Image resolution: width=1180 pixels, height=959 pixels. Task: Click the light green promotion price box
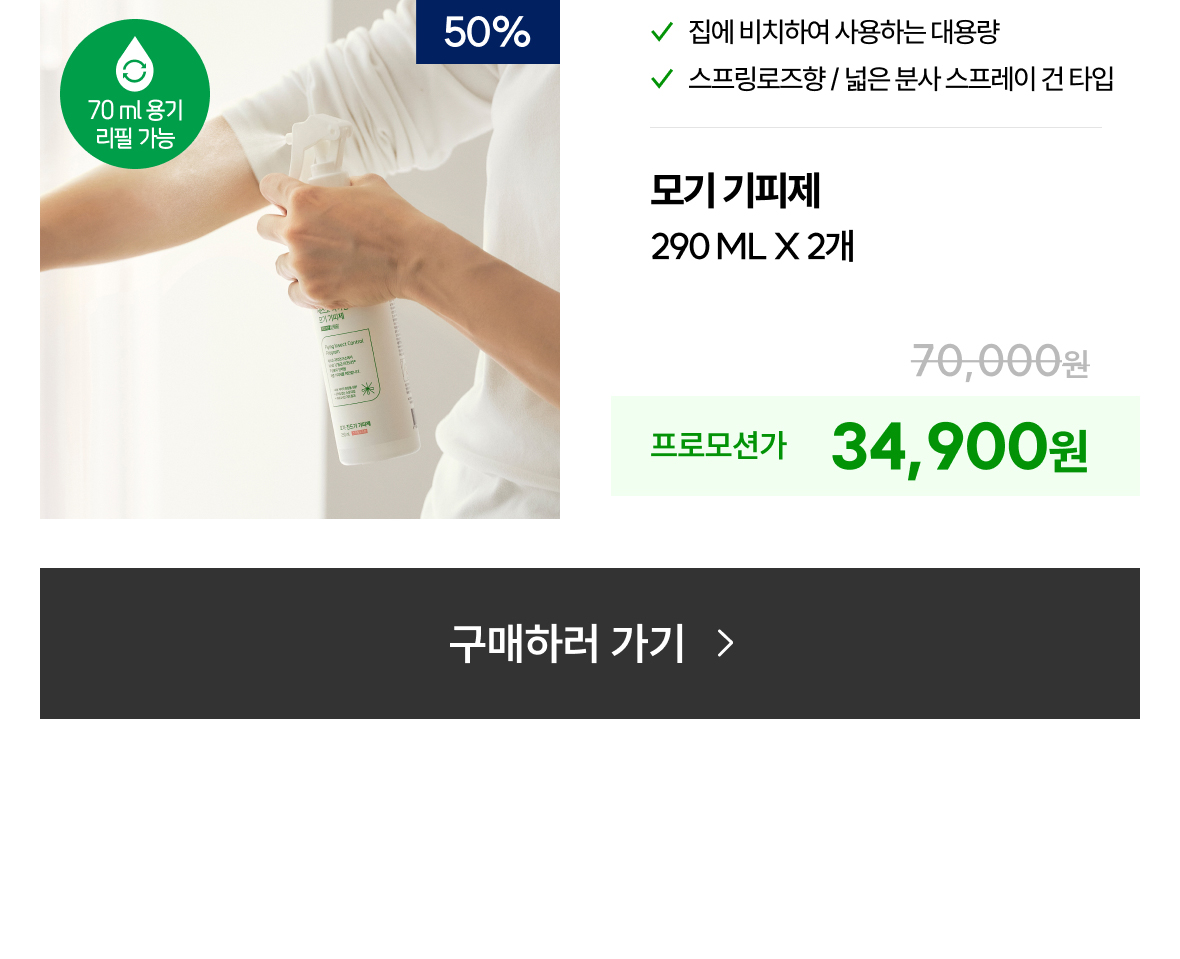click(x=875, y=446)
